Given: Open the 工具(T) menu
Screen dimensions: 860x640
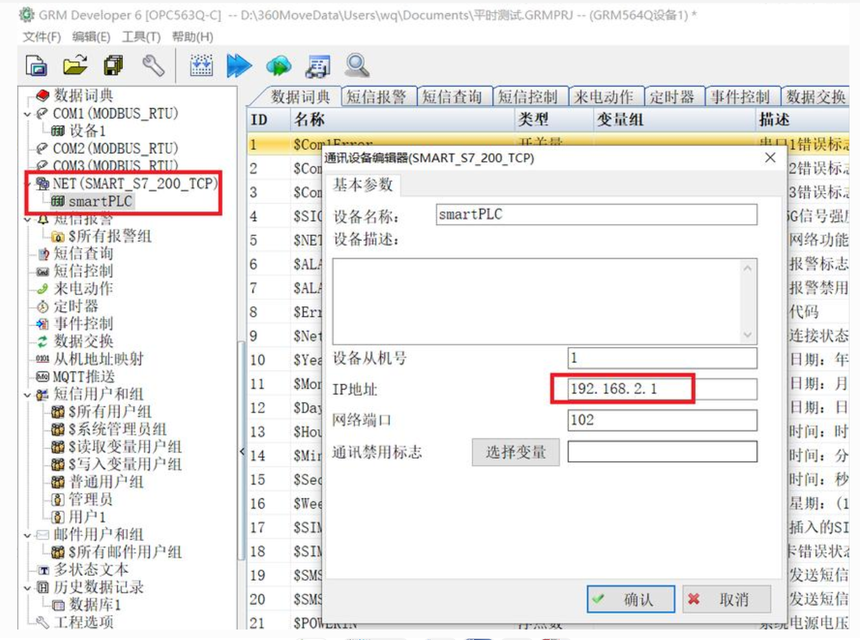Looking at the screenshot, I should 141,37.
